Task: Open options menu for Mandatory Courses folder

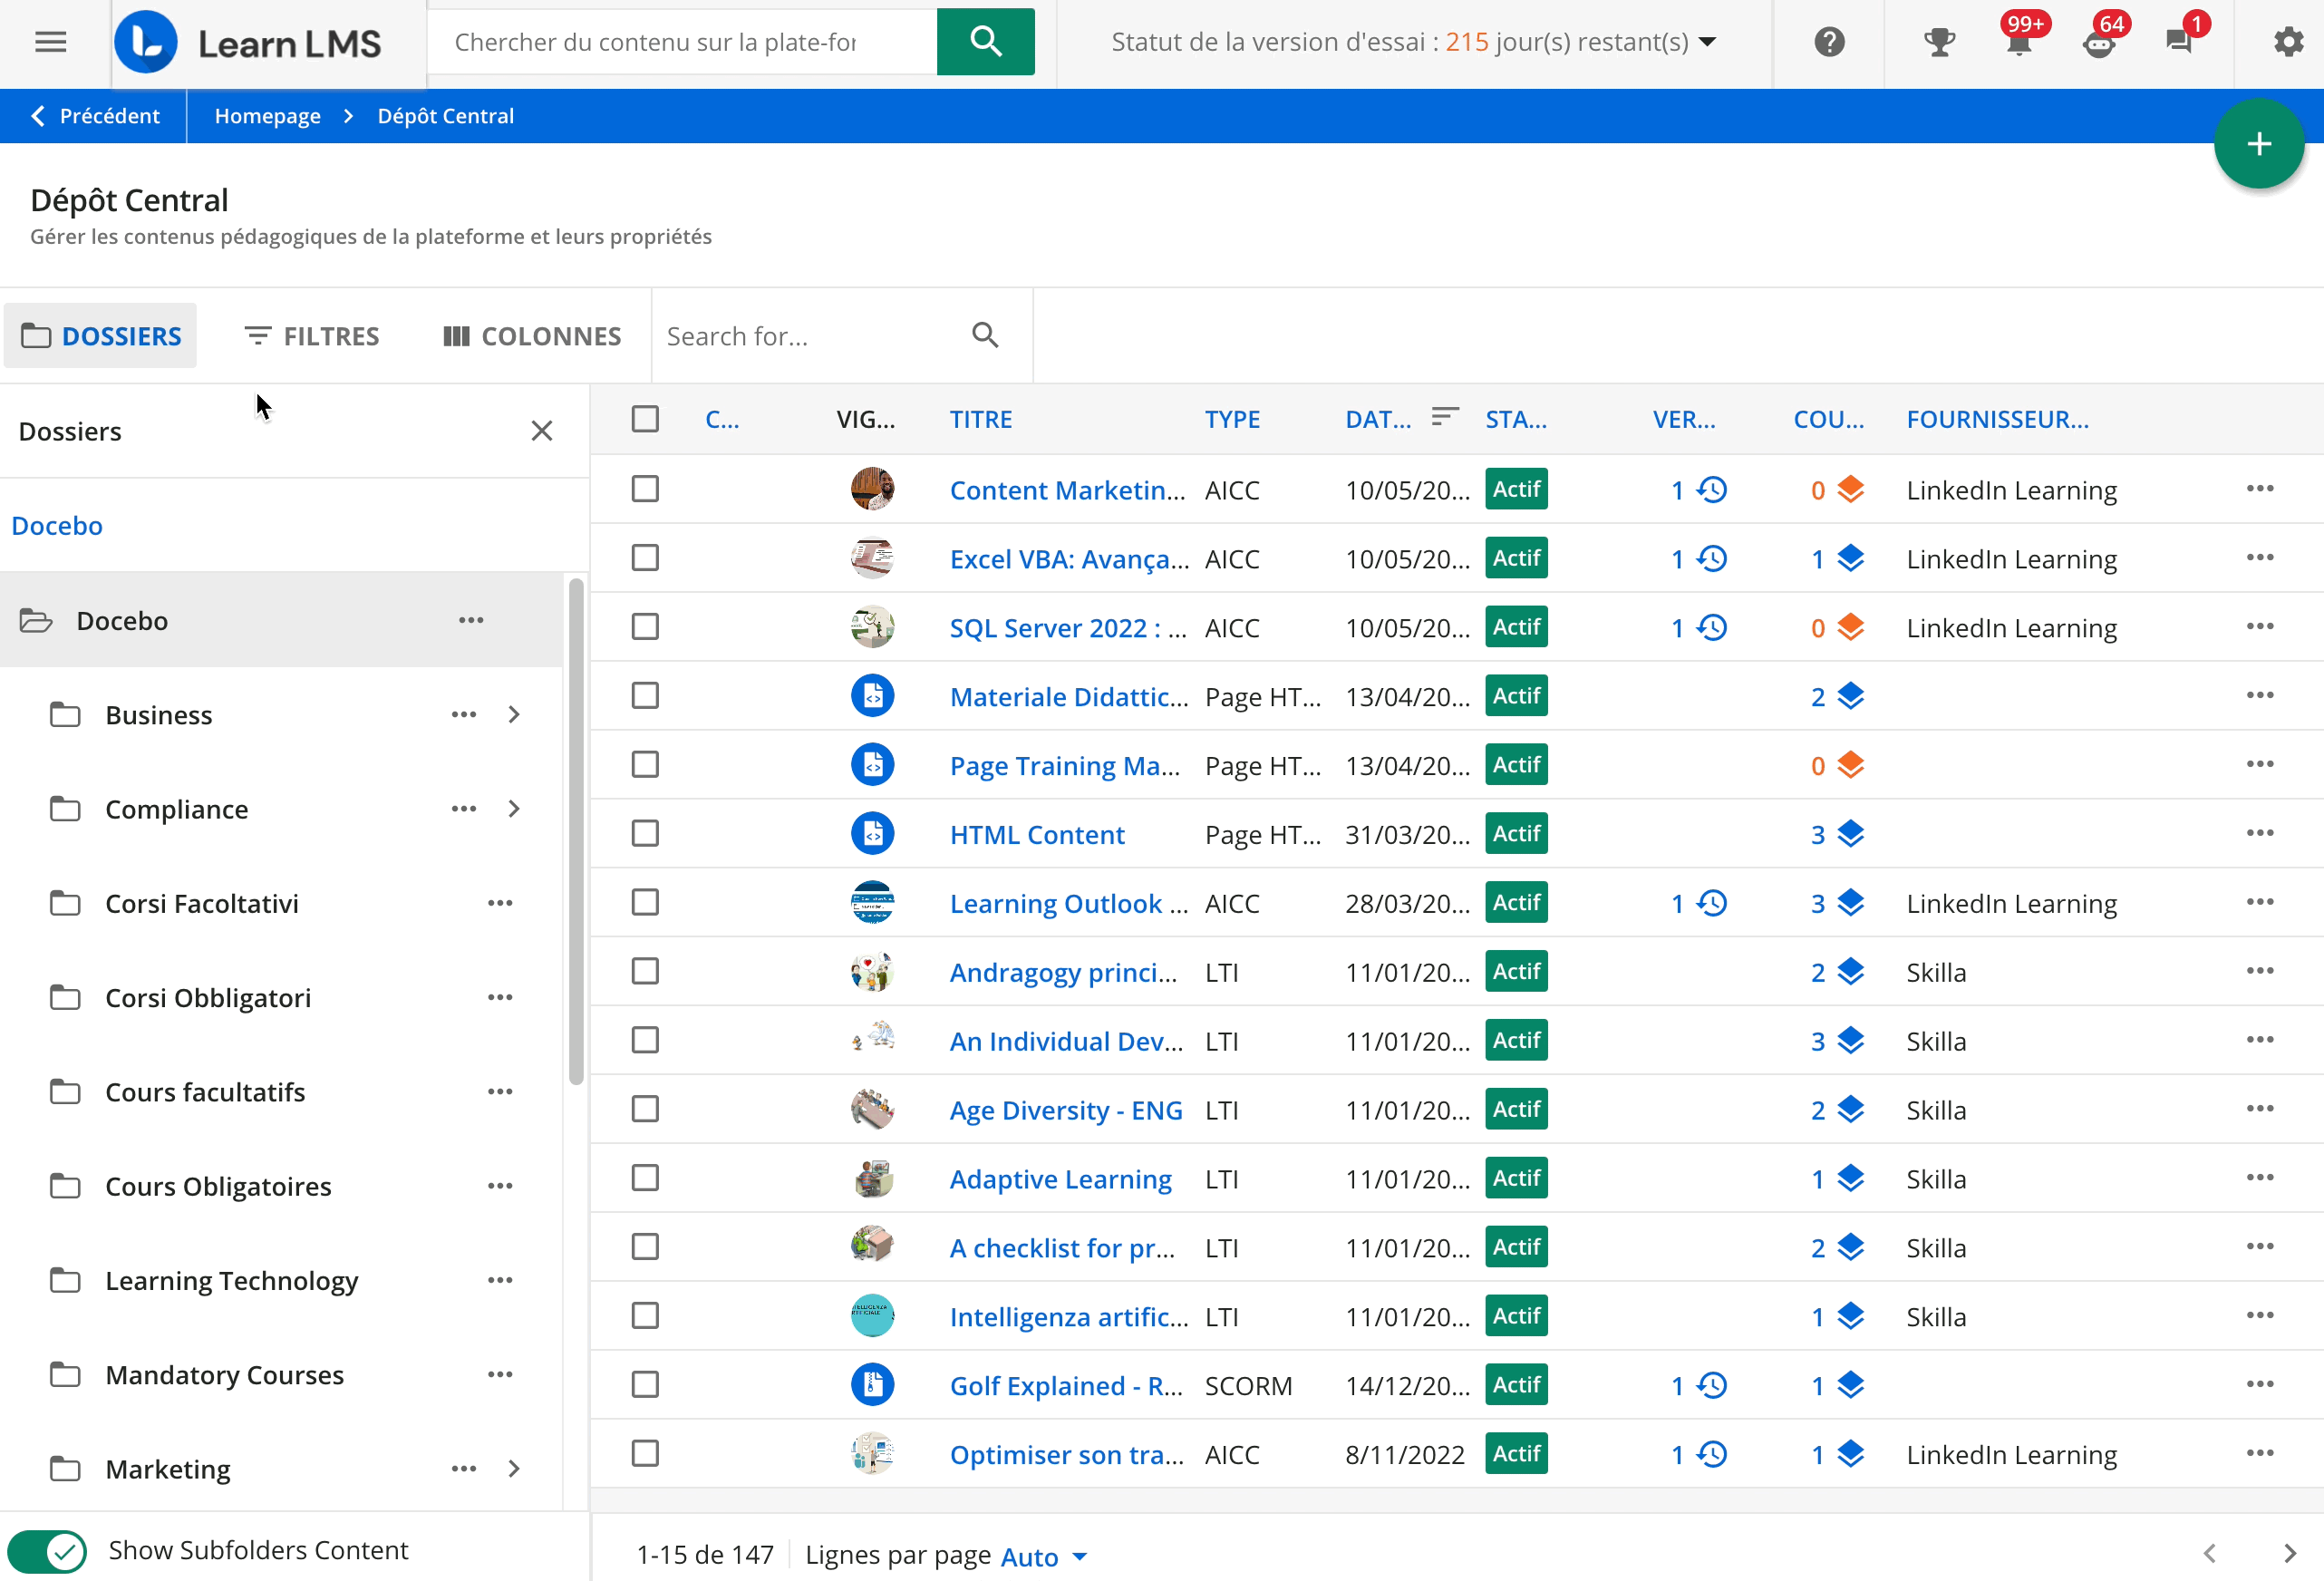Action: click(500, 1375)
